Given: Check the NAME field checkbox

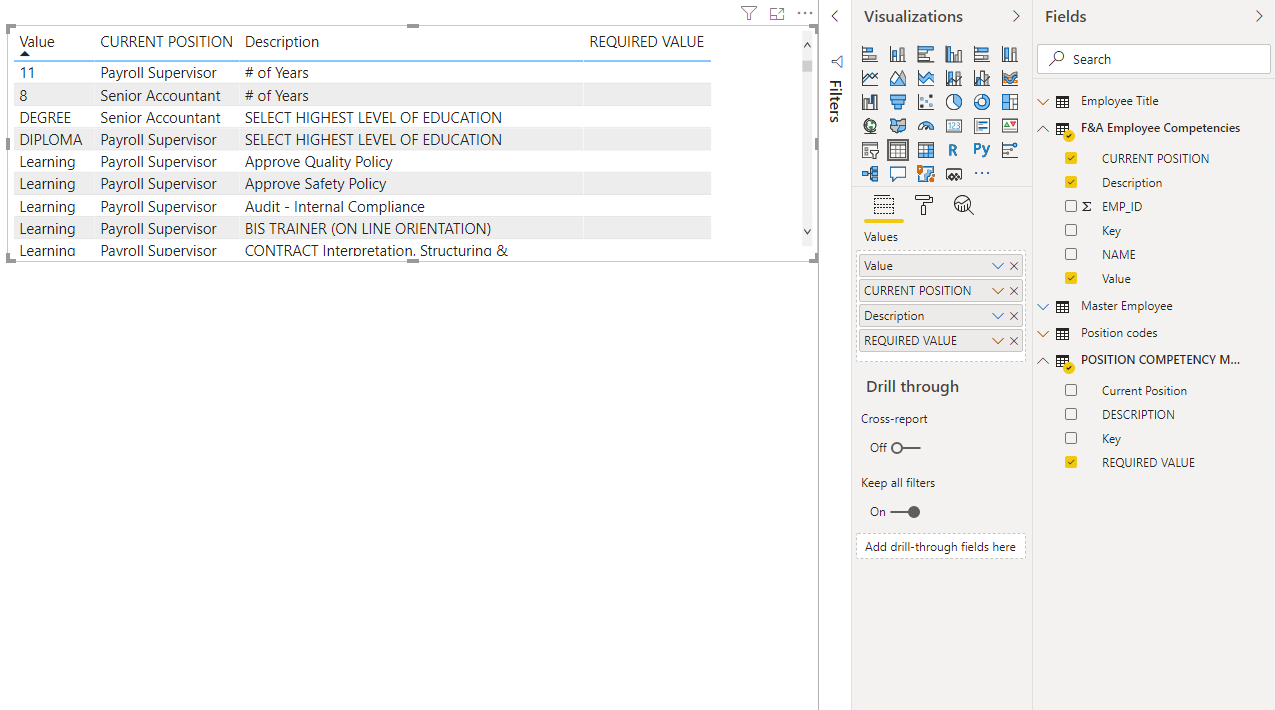Looking at the screenshot, I should point(1071,254).
